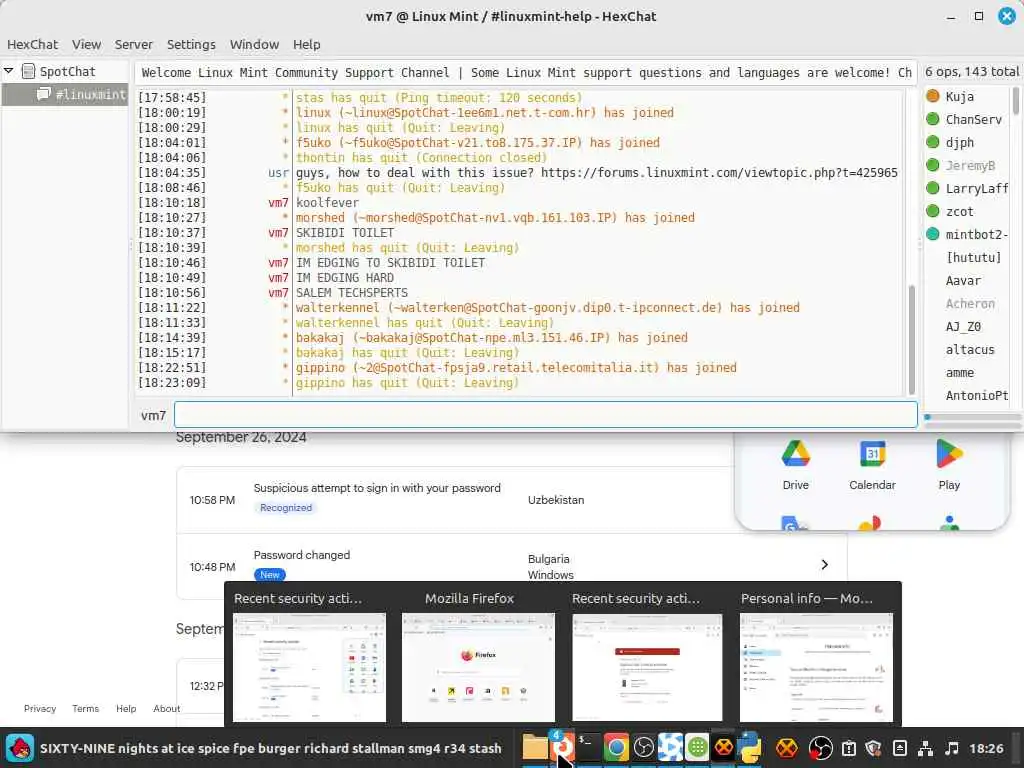Open the Terminal icon in taskbar
The width and height of the screenshot is (1024, 768).
(x=588, y=748)
